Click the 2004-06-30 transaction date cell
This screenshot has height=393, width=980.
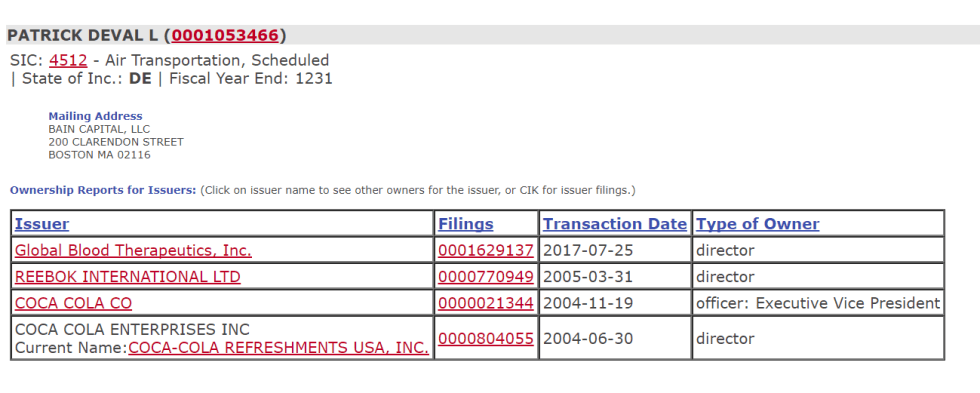[x=615, y=338]
